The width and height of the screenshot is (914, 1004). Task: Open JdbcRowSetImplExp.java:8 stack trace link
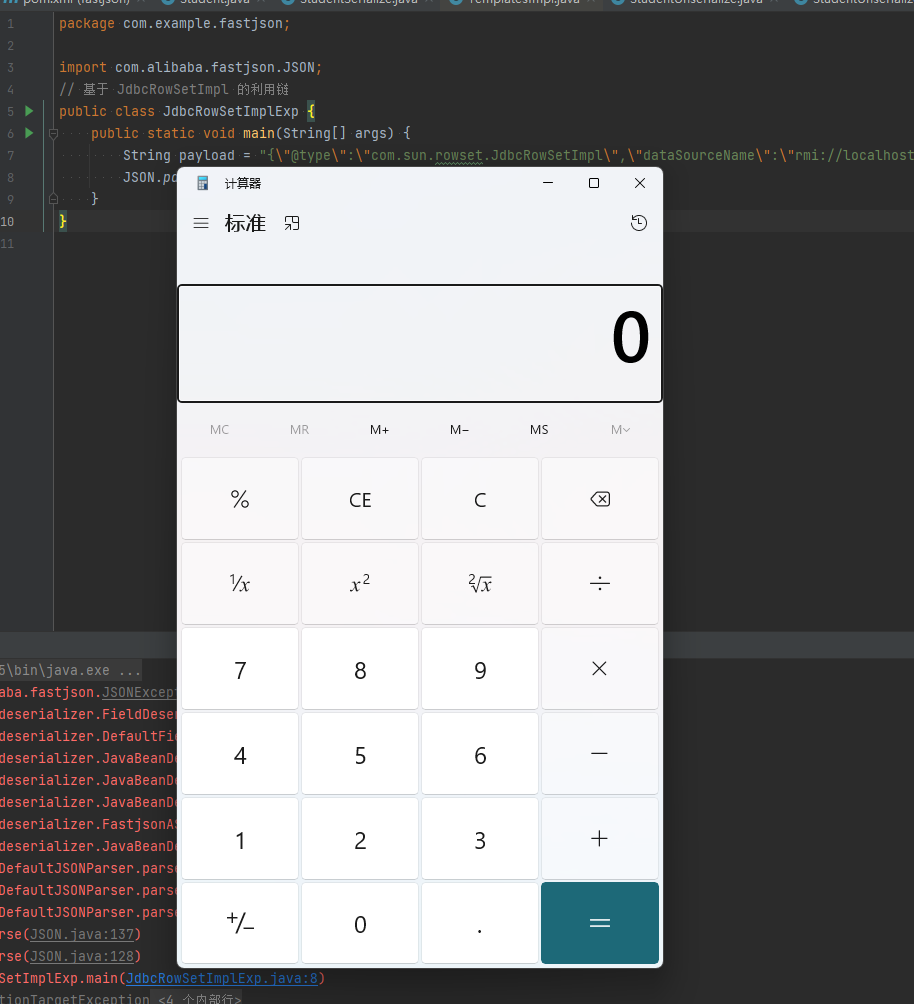222,978
